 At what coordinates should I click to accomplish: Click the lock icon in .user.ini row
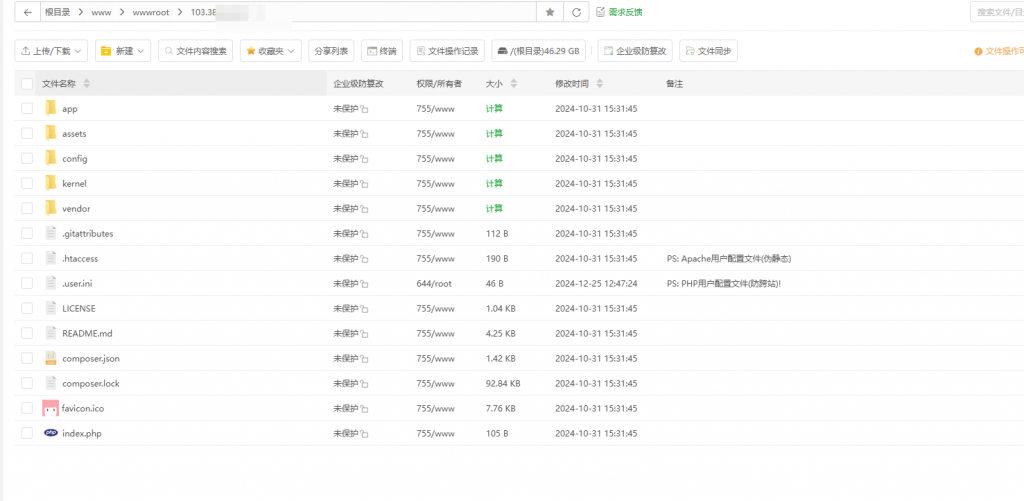click(x=364, y=283)
